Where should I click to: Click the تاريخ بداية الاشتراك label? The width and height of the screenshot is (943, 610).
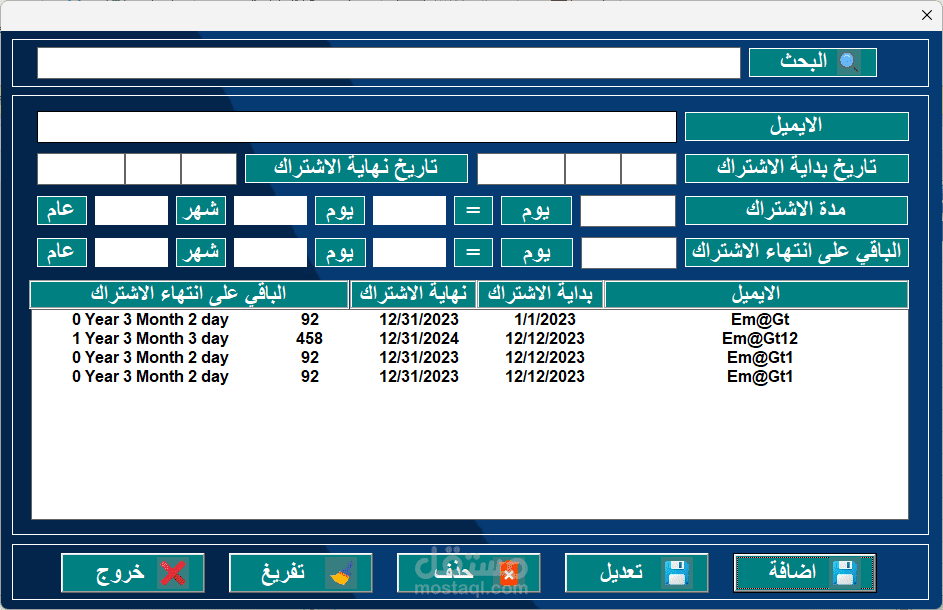pos(796,168)
